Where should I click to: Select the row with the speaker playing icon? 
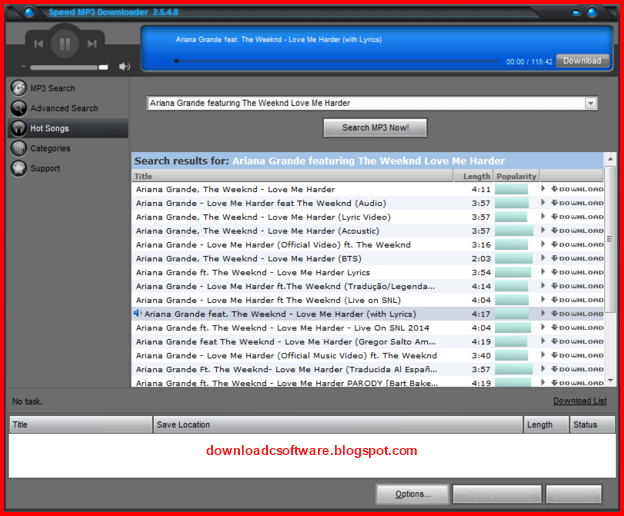pyautogui.click(x=368, y=314)
